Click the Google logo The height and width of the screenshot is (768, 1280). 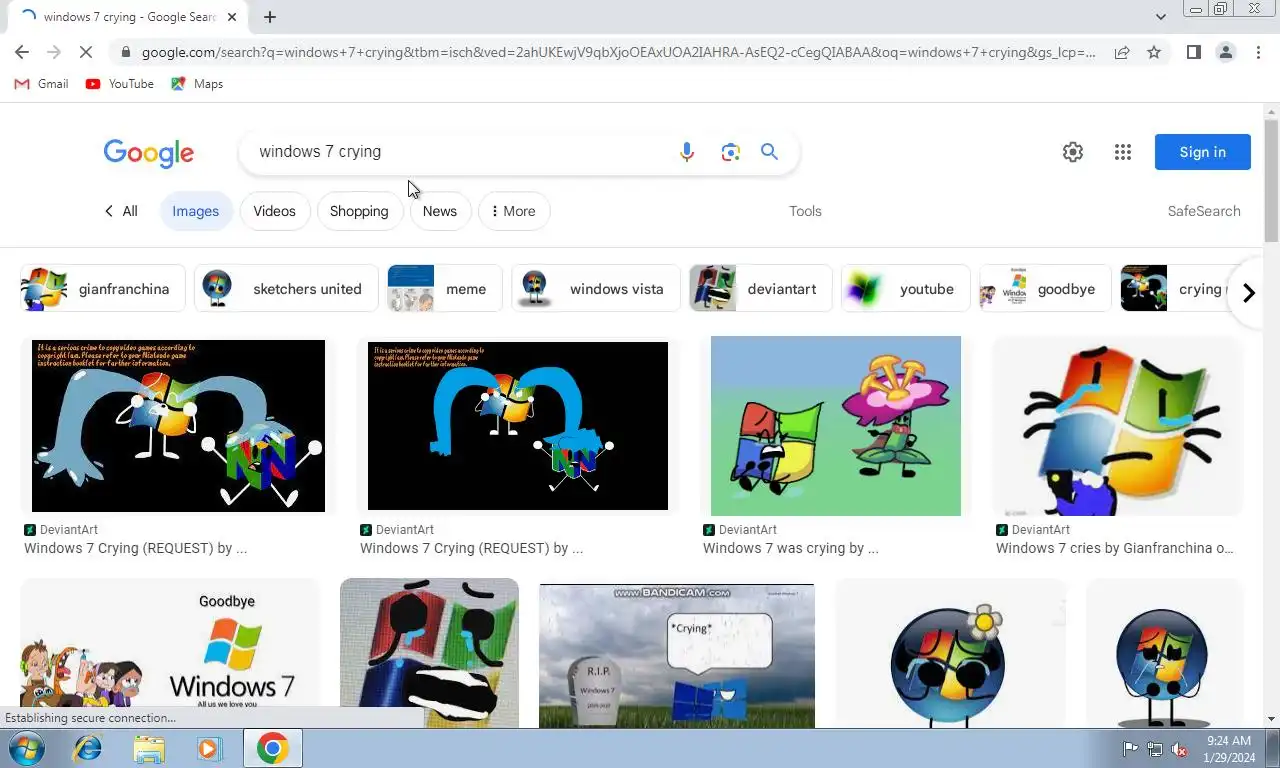click(149, 153)
